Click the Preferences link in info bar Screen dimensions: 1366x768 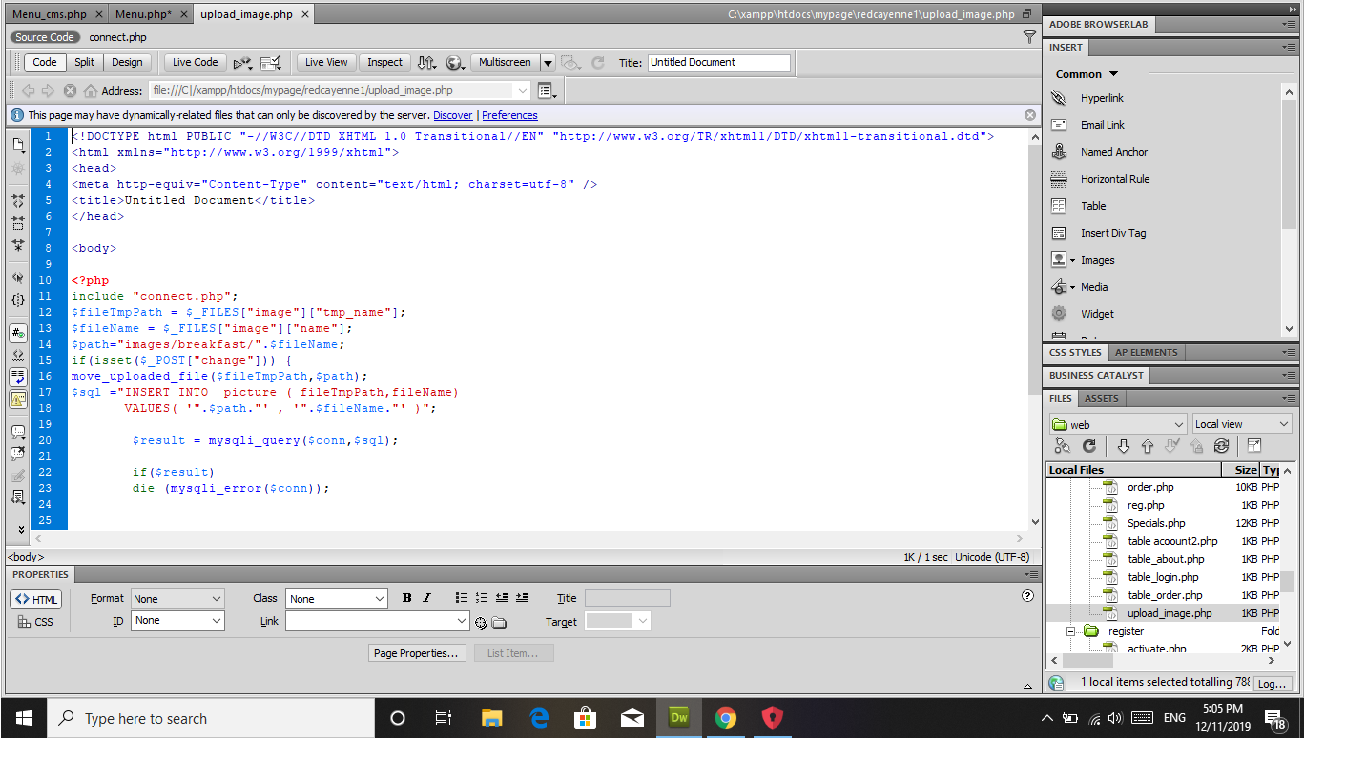coord(510,115)
